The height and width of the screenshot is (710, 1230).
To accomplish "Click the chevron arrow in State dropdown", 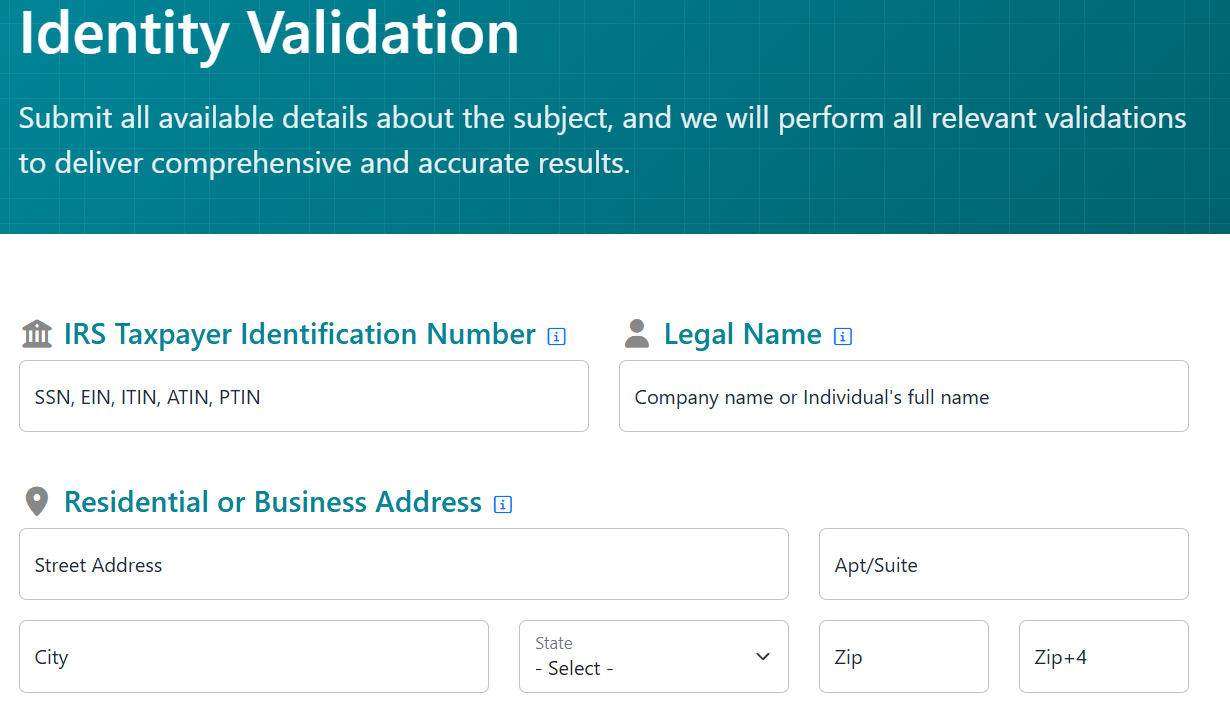I will coord(763,657).
